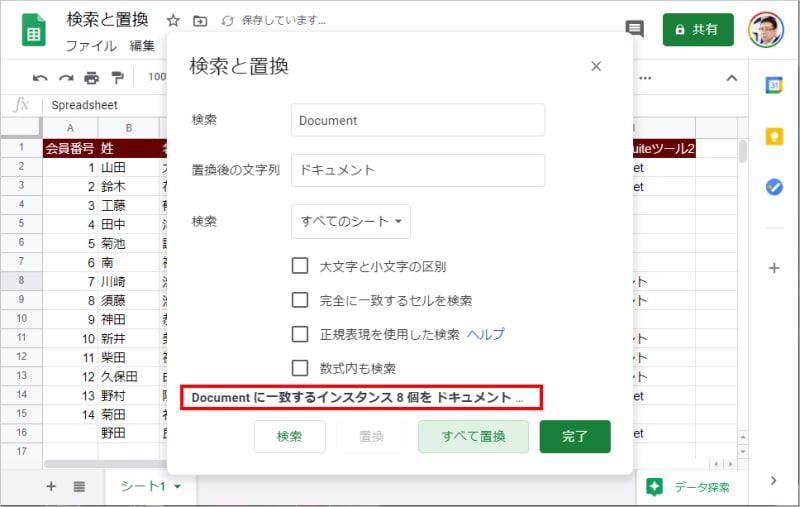Click the 会員番号 header cell
The width and height of the screenshot is (800, 507).
click(x=70, y=148)
